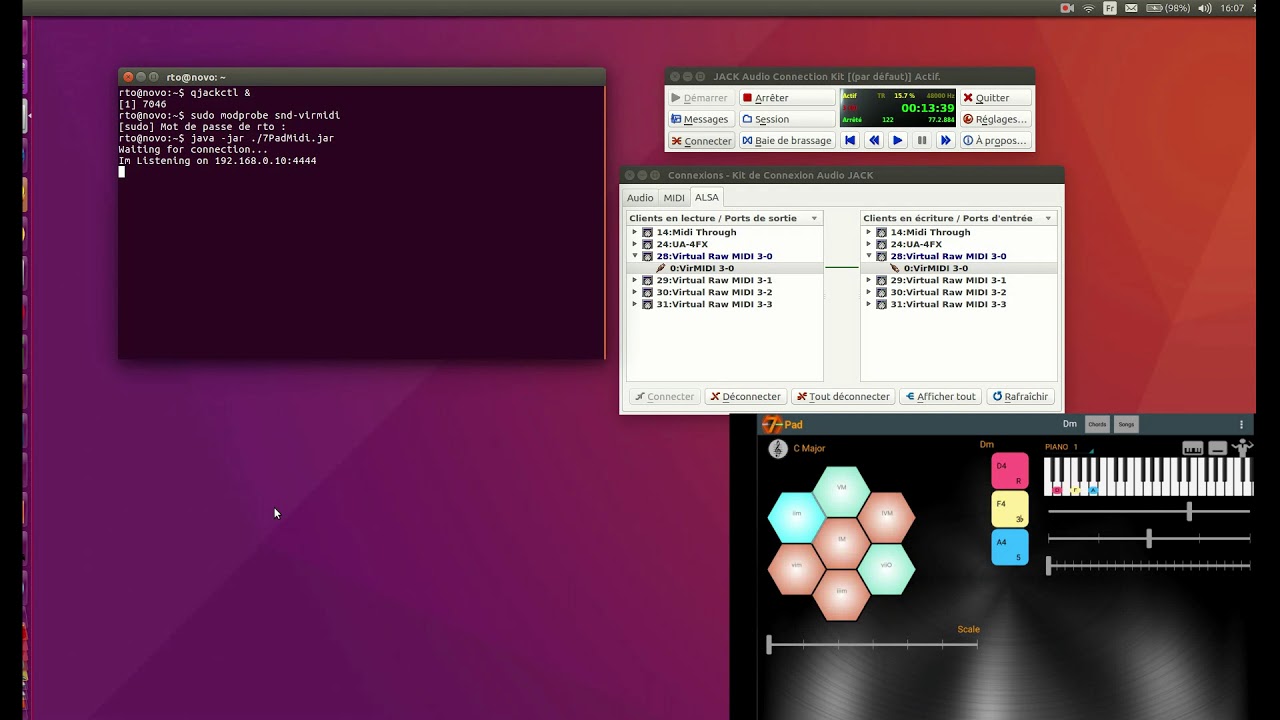Collapse 28:Virtual Raw MIDI 3-0 input client
This screenshot has height=720, width=1280.
tap(868, 256)
